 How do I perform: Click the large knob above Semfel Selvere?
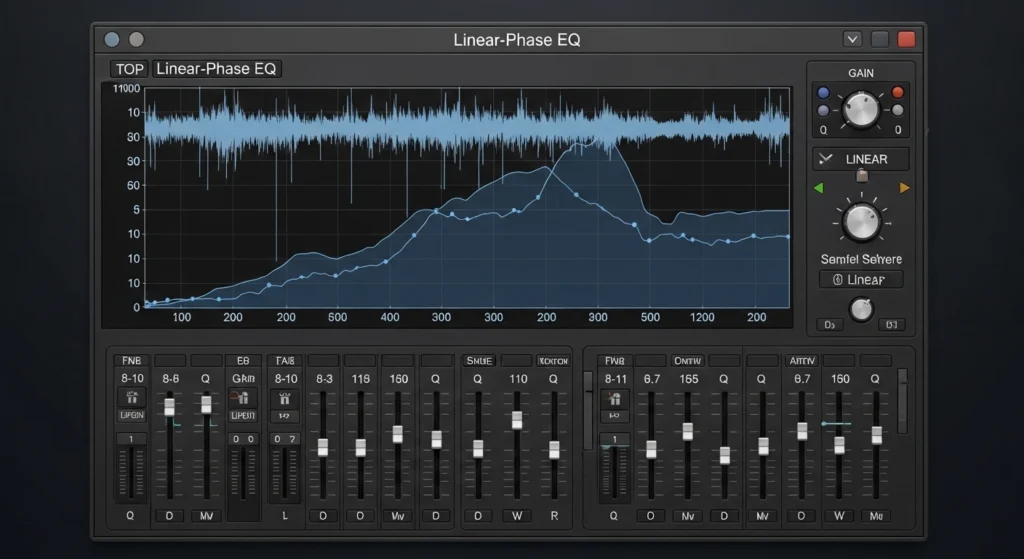(861, 221)
